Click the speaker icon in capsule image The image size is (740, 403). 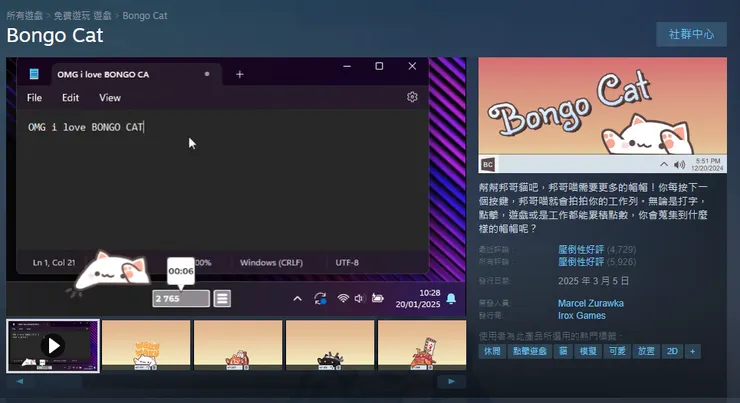[679, 164]
